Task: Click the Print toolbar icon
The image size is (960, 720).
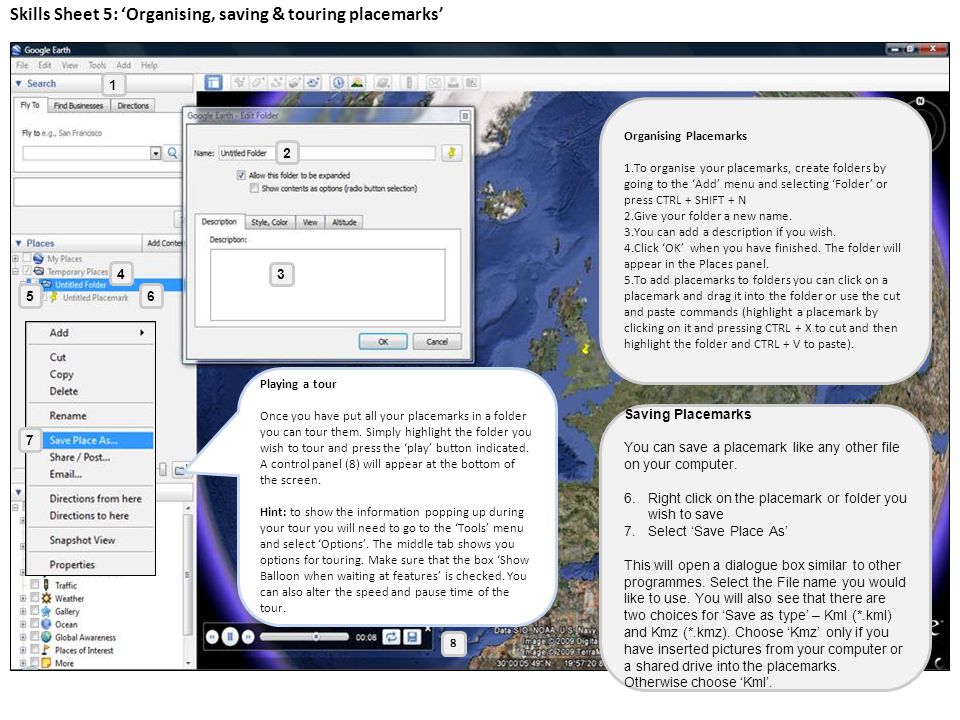Action: pos(453,83)
